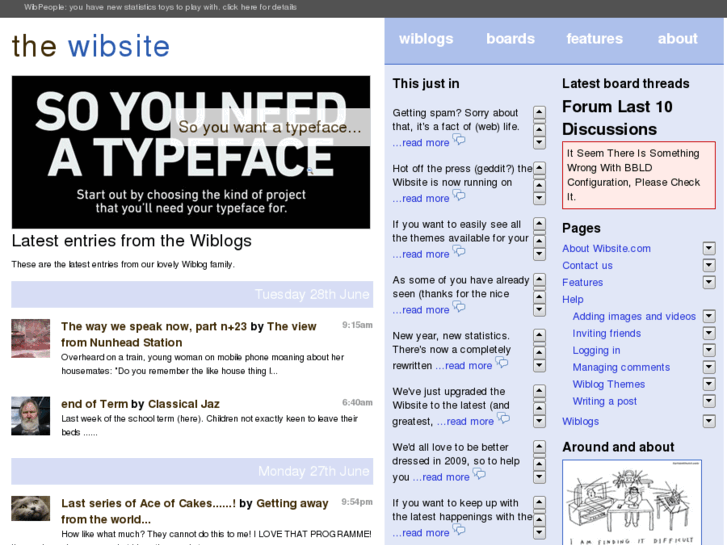
Task: Click cat thumbnail for "Ace of Cakes" entry
Action: point(31,508)
